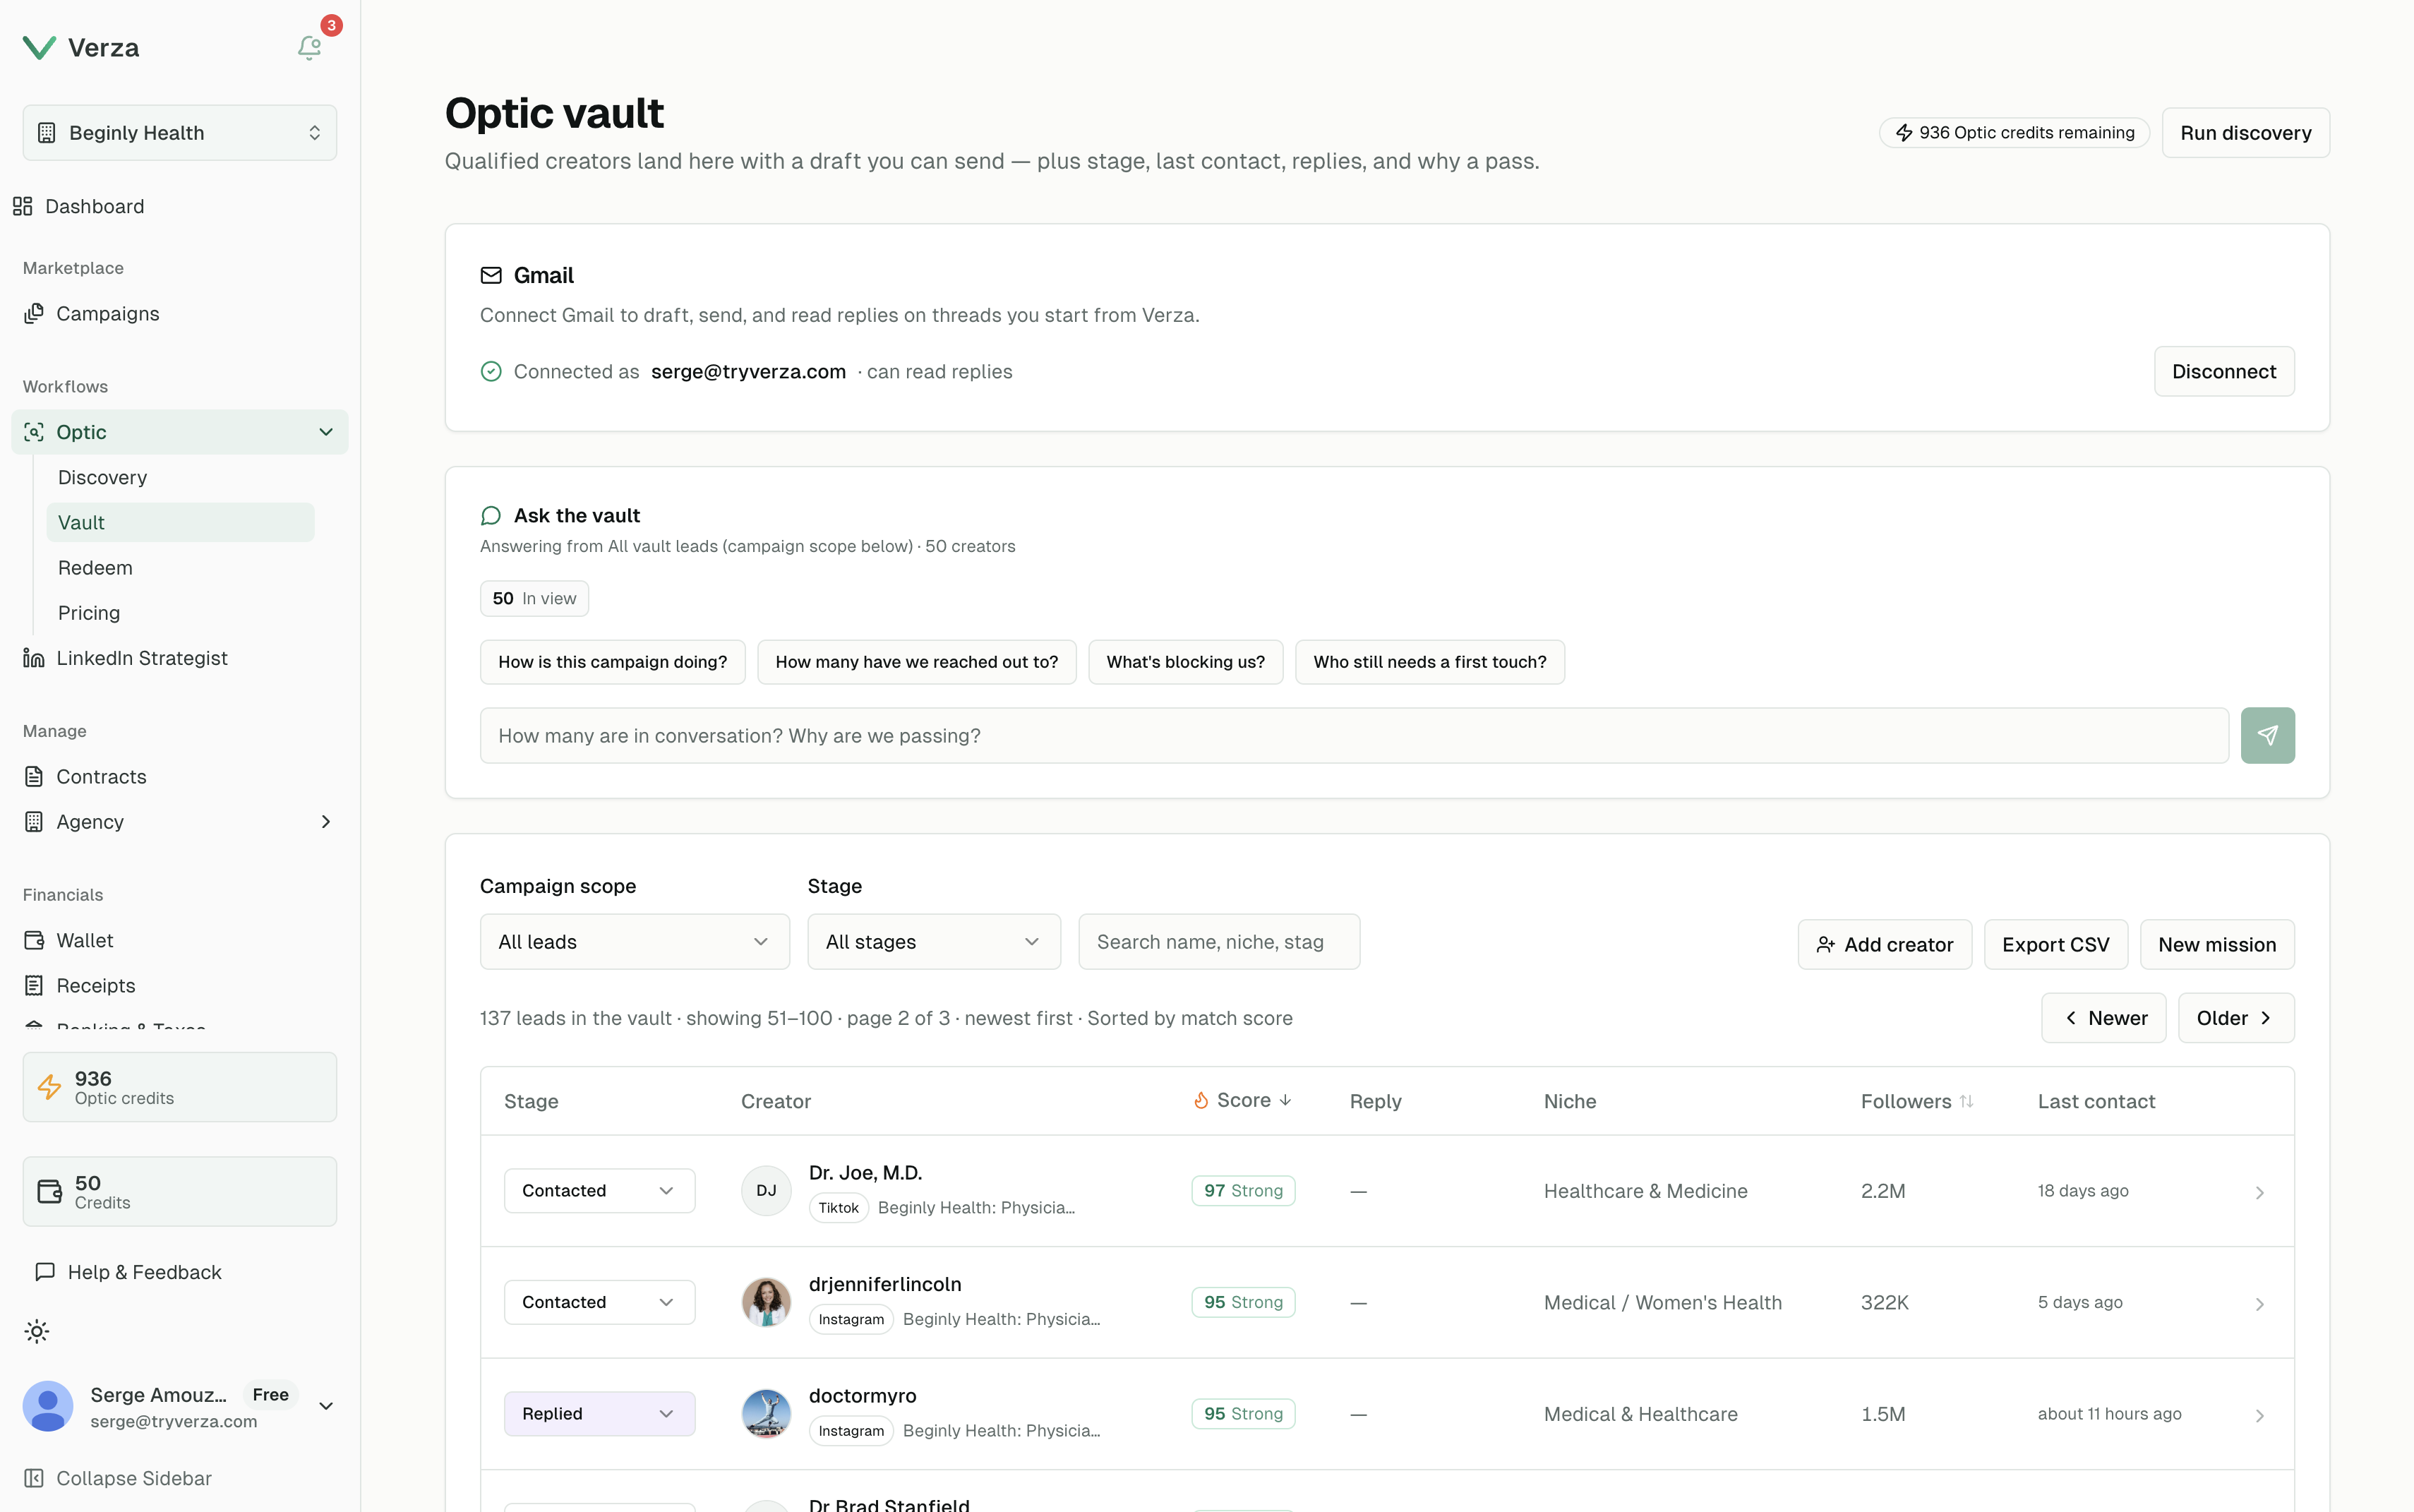Open LinkedIn Strategist
This screenshot has height=1512, width=2414.
click(126, 658)
